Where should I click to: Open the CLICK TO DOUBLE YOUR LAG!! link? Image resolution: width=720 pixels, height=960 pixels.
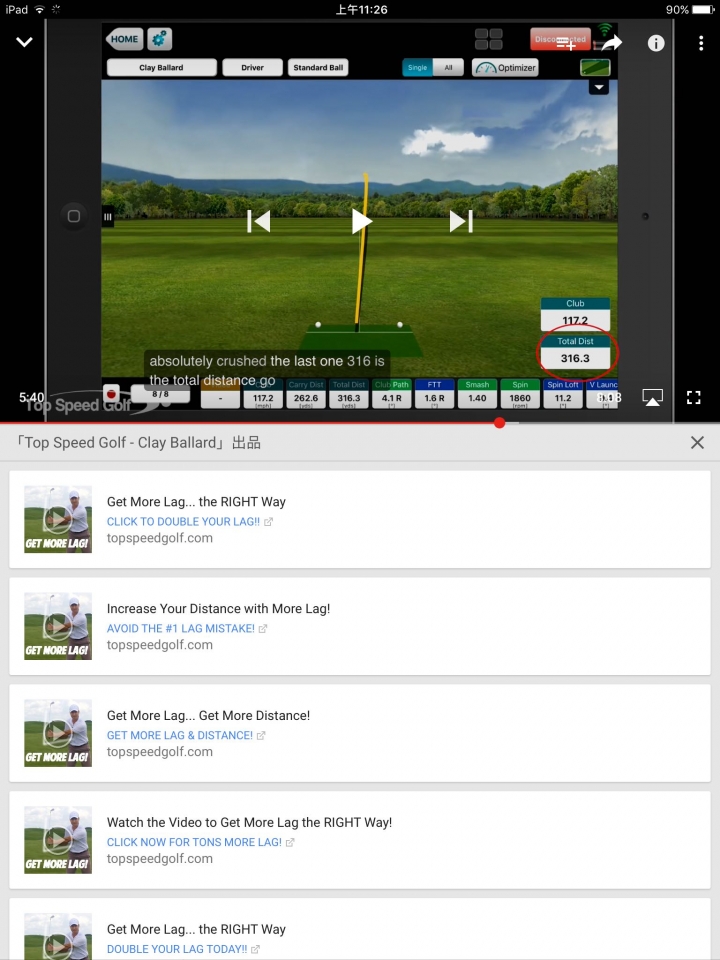point(190,522)
